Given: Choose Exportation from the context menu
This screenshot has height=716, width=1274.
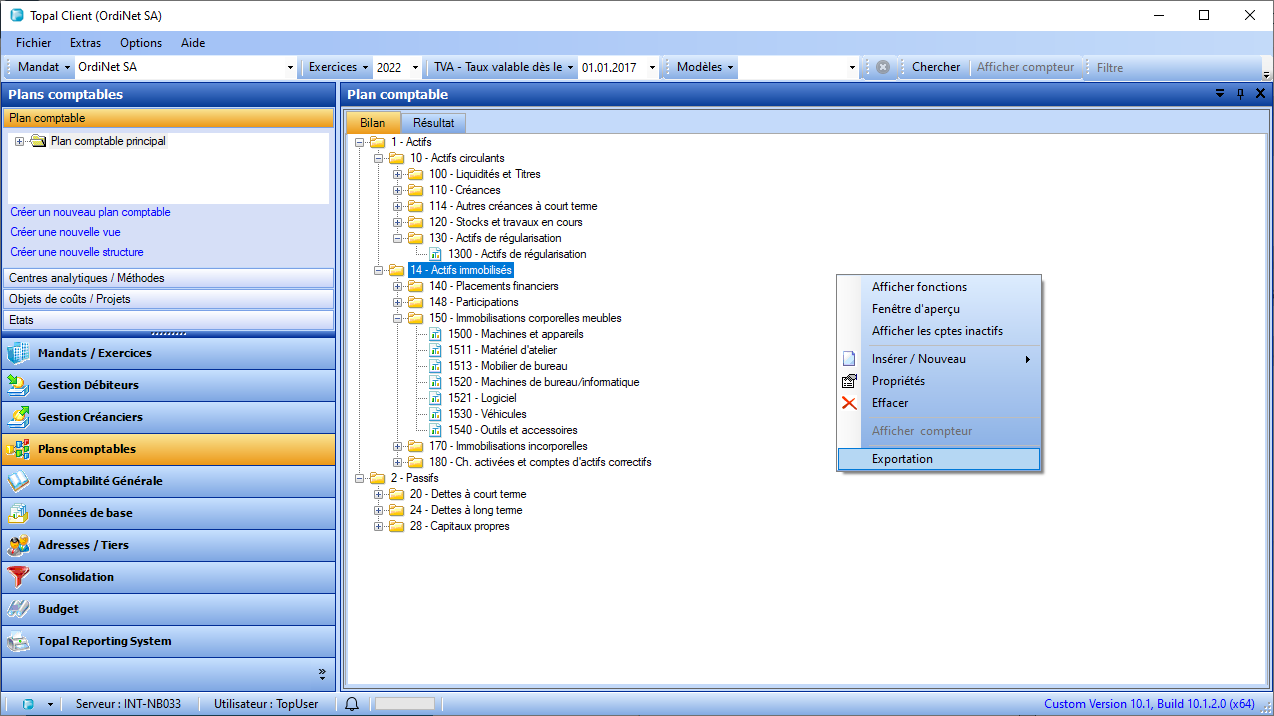Looking at the screenshot, I should 902,459.
